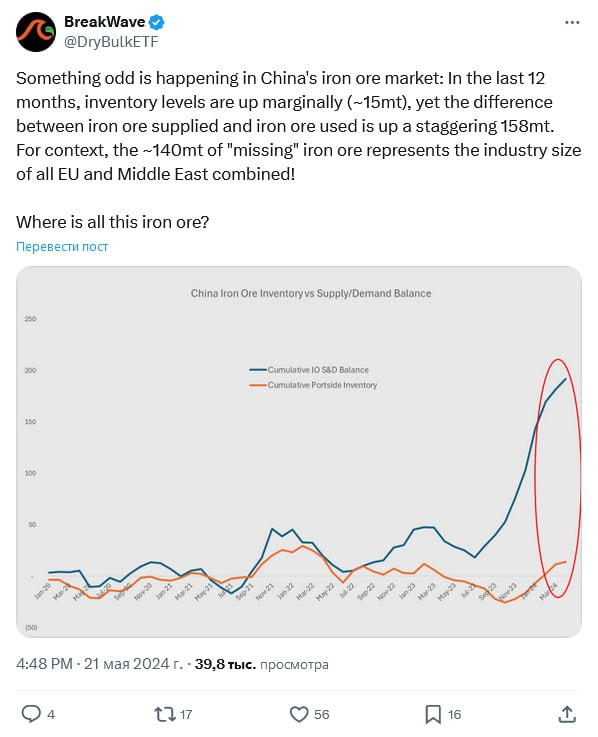Click the reply speech bubble icon
Screen dimensions: 598x737
click(x=31, y=714)
